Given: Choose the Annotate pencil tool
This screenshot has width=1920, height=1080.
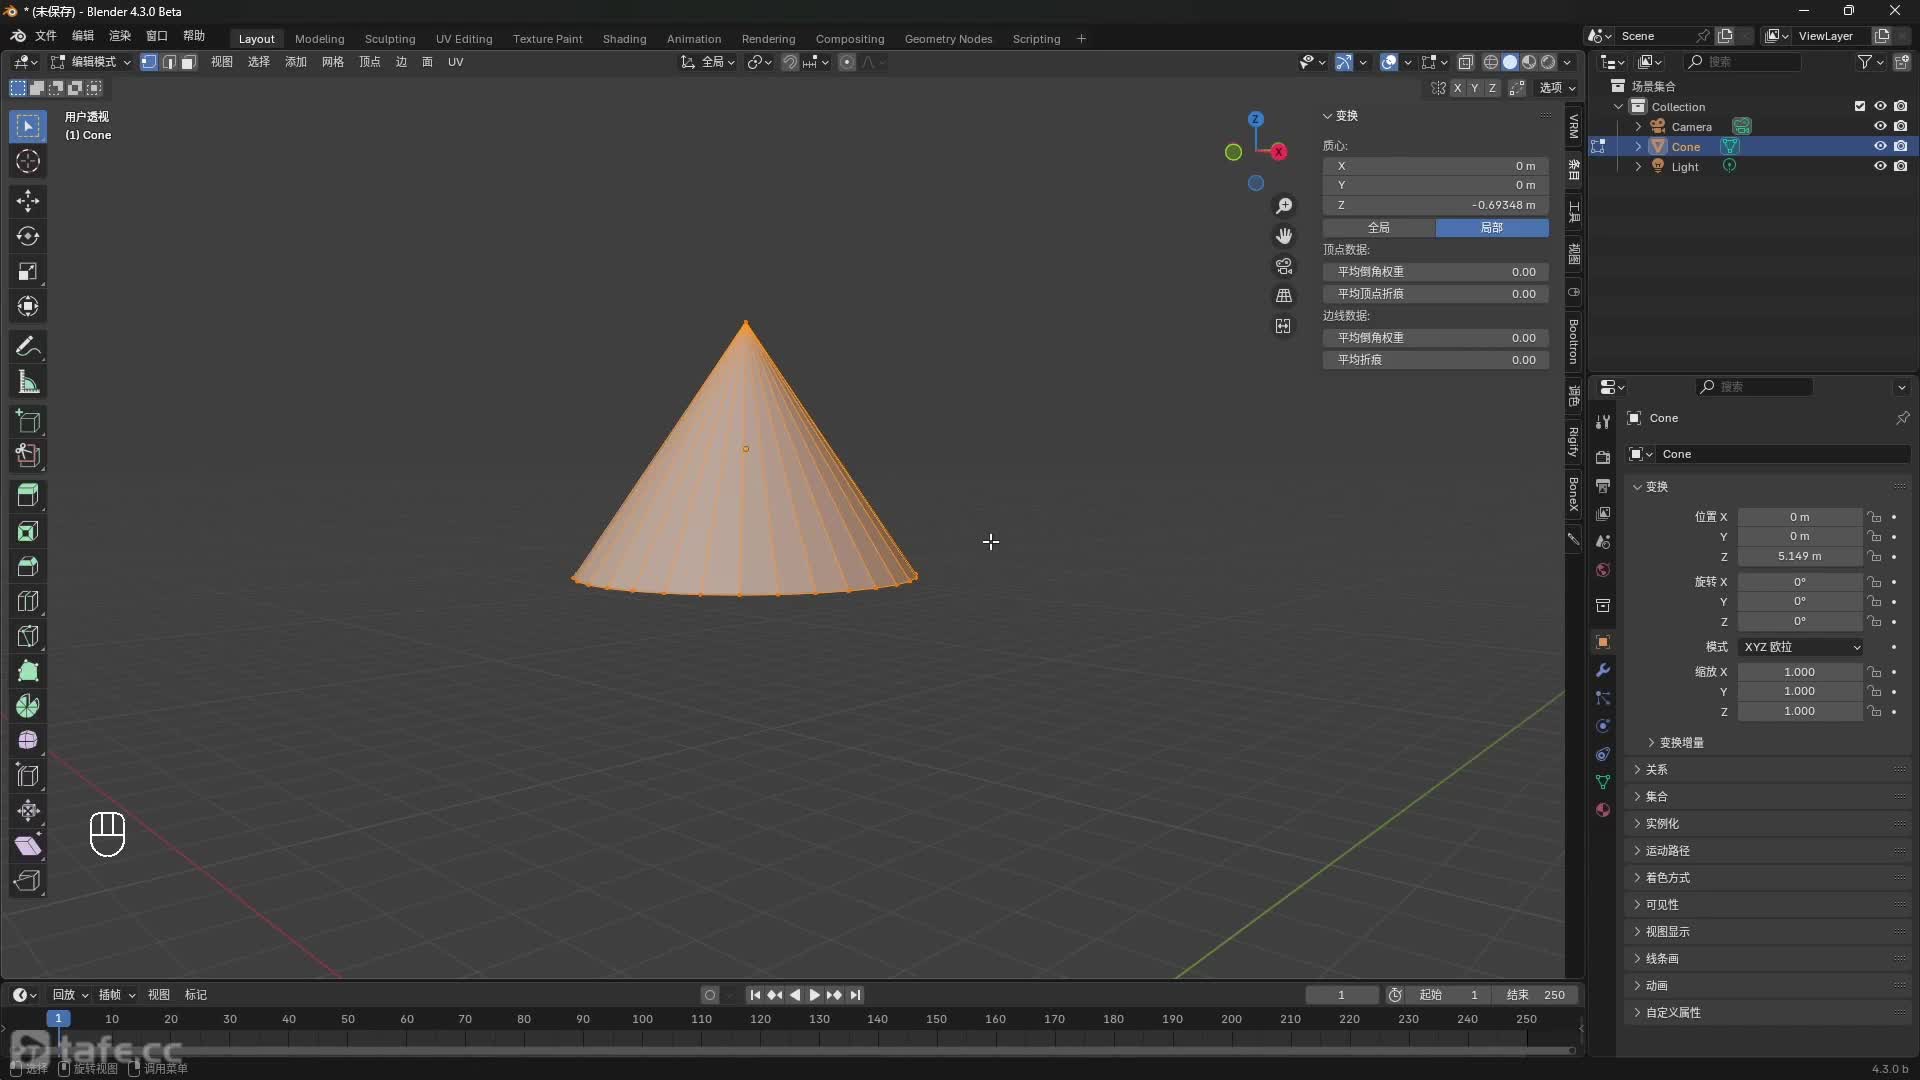Looking at the screenshot, I should coord(28,347).
